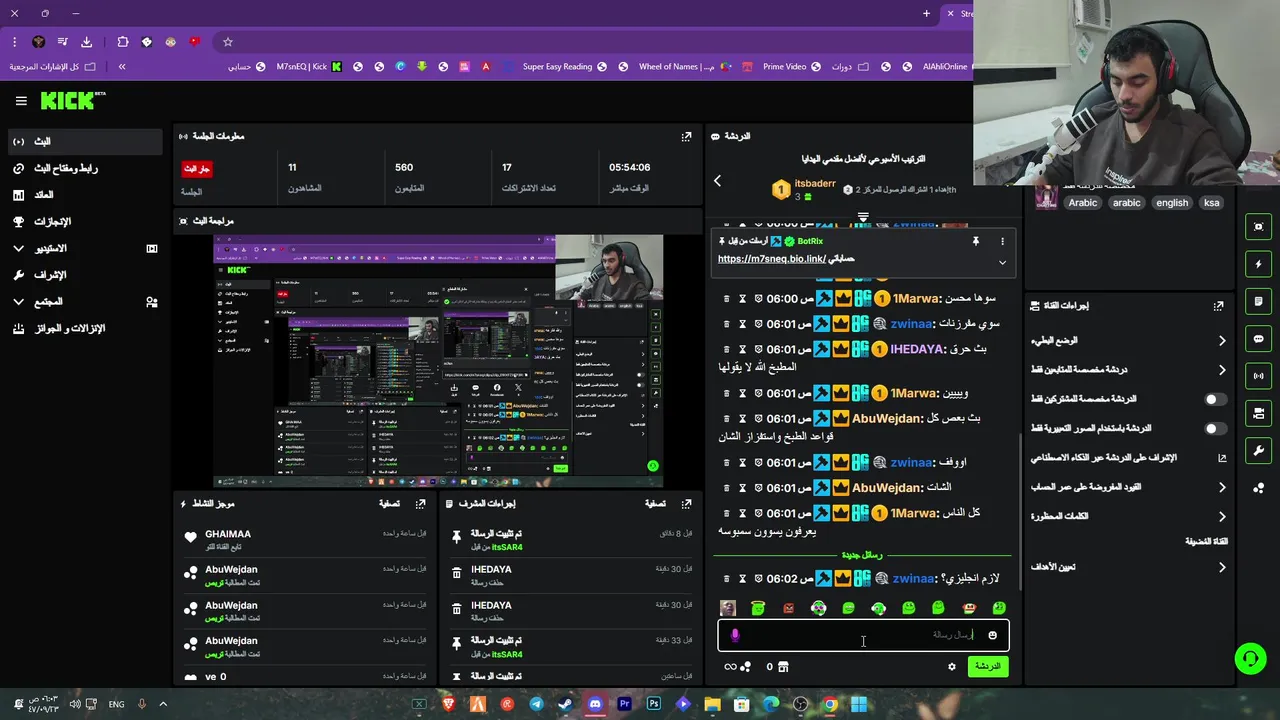
Task: Open pinned message three-dot options
Action: pos(1002,241)
